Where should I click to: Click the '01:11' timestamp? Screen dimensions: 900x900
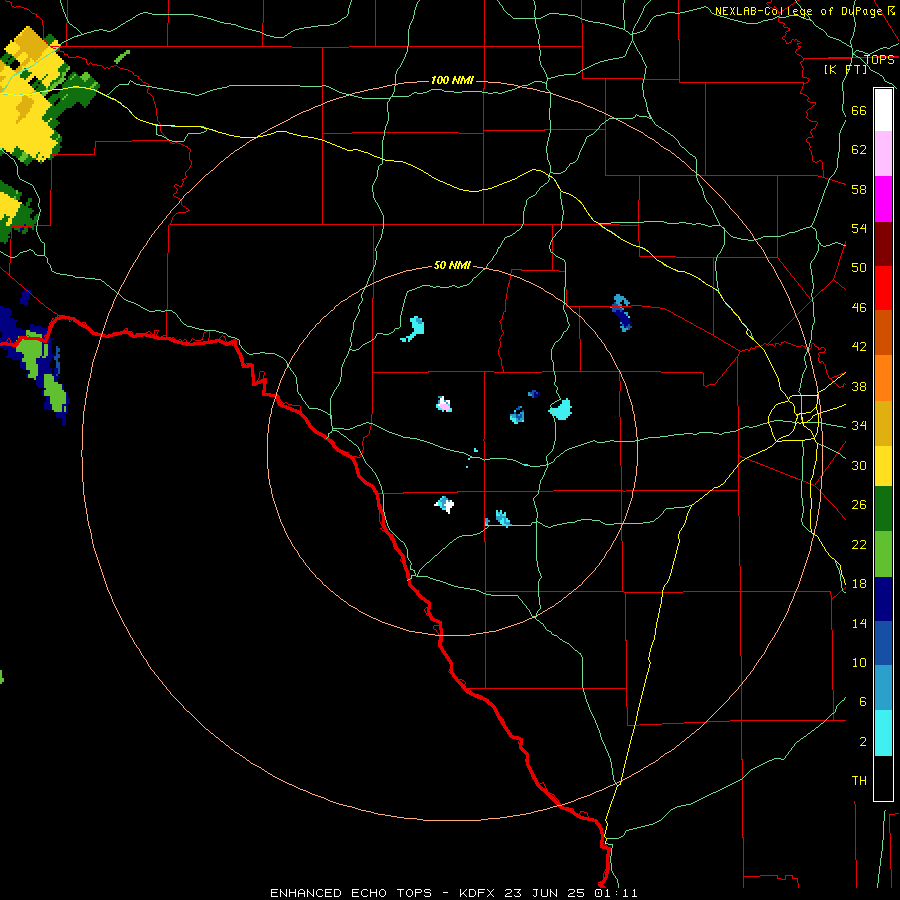tap(616, 893)
